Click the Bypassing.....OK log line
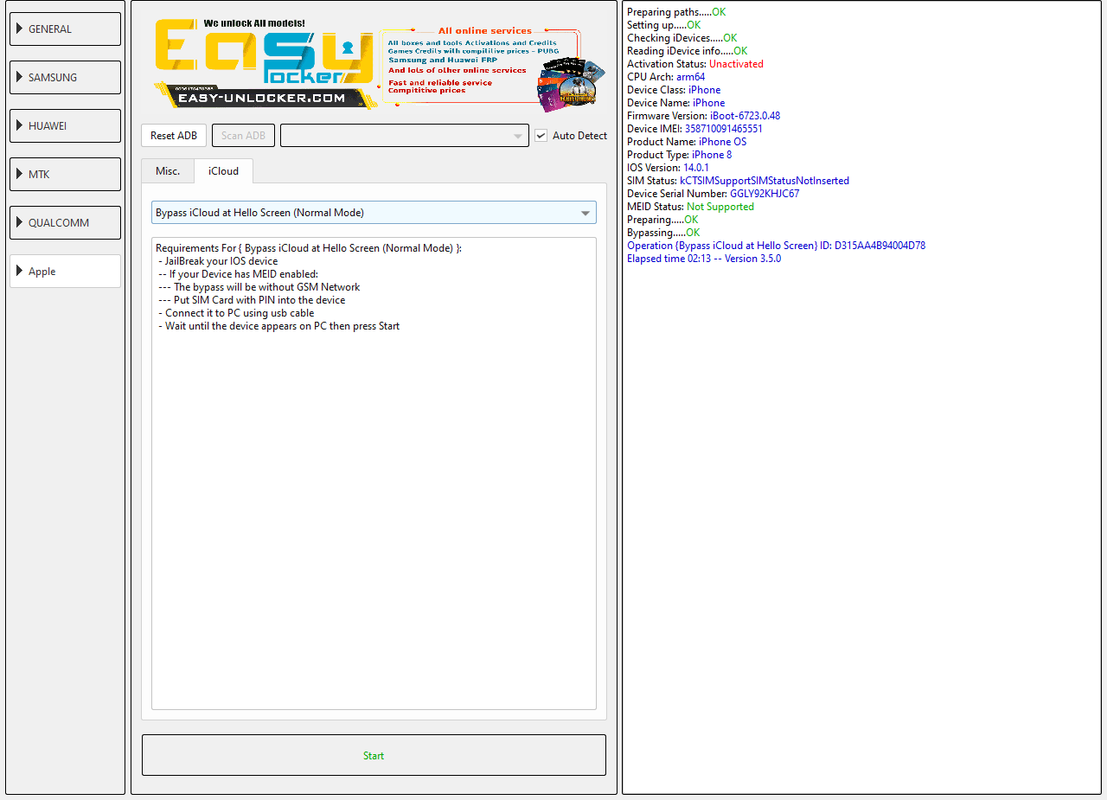This screenshot has height=800, width=1107. click(x=664, y=232)
